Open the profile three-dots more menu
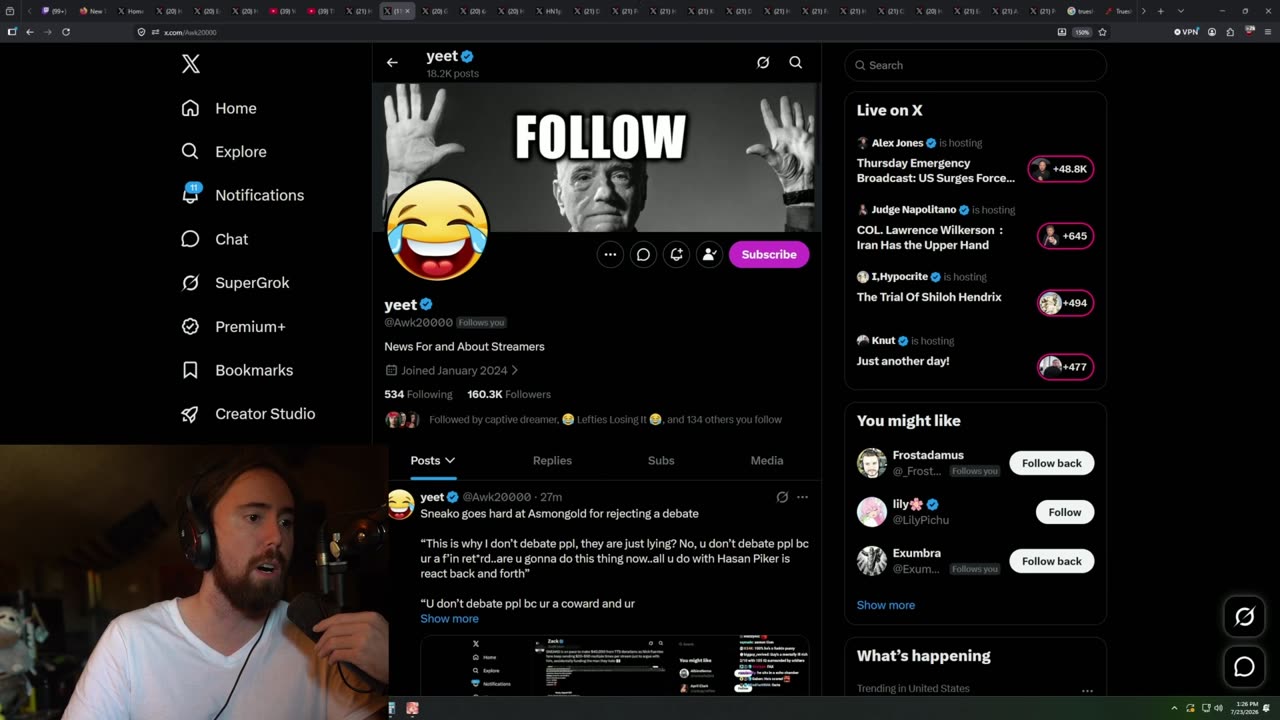Viewport: 1280px width, 720px height. [610, 255]
